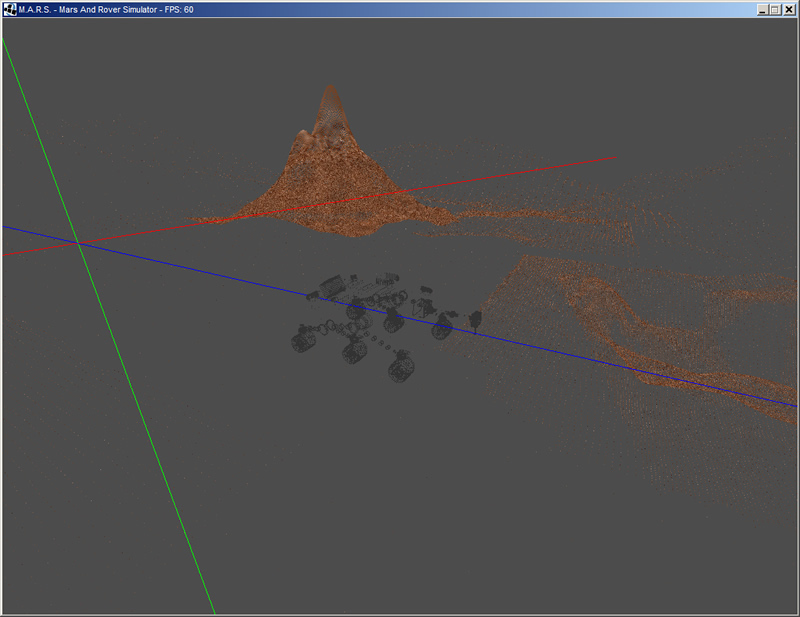Maximize the simulator window
800x617 pixels.
775,9
